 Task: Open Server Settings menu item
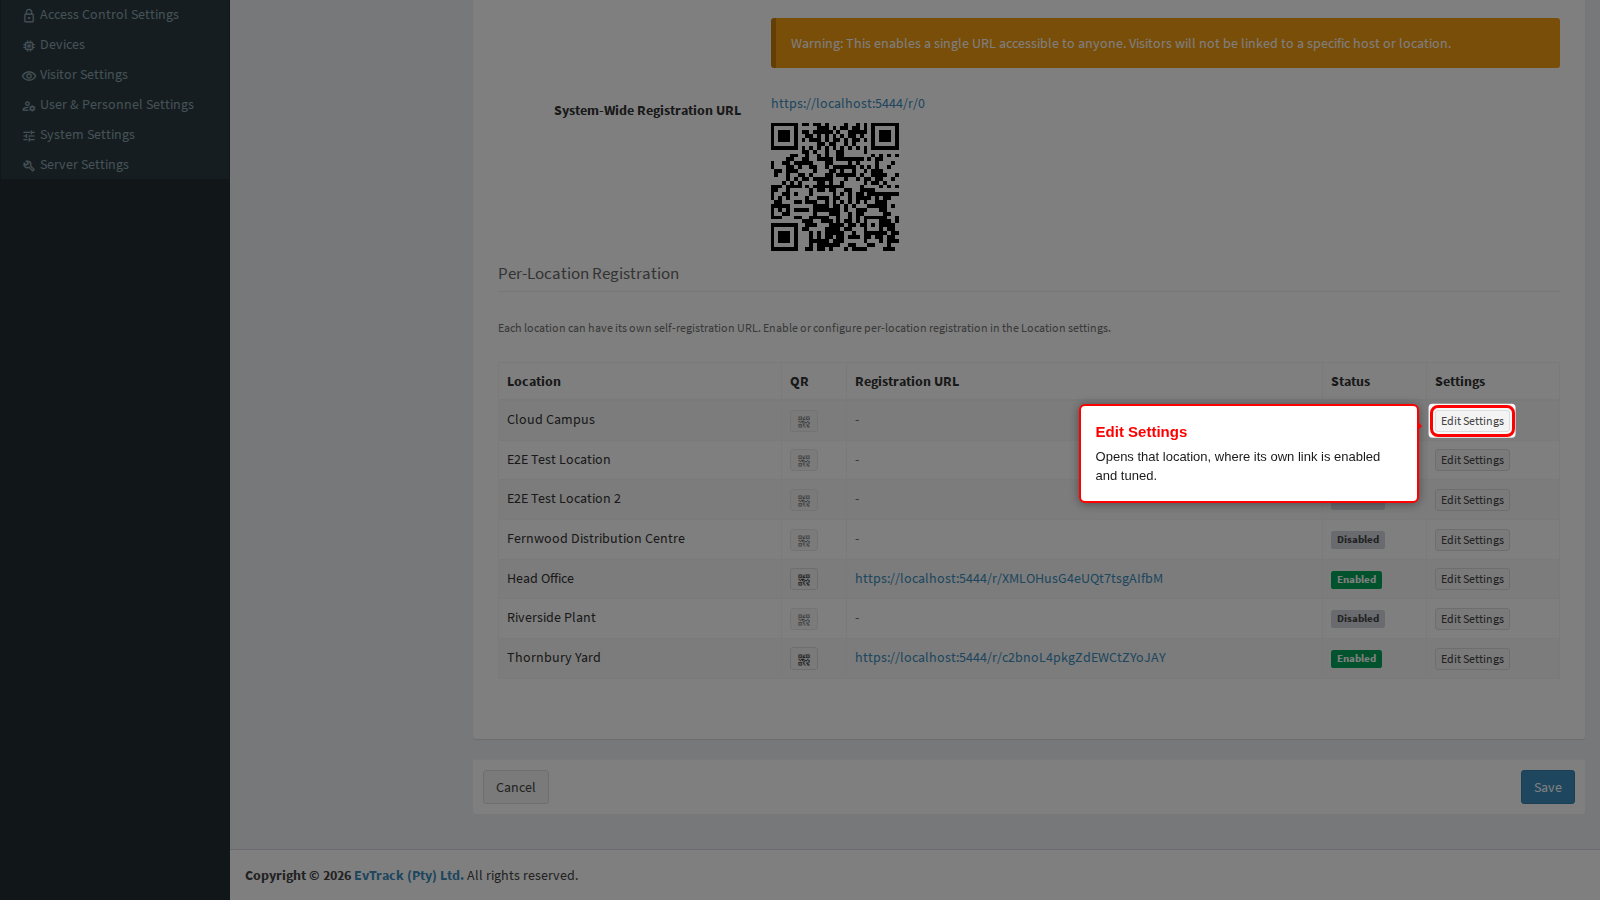tap(76, 165)
